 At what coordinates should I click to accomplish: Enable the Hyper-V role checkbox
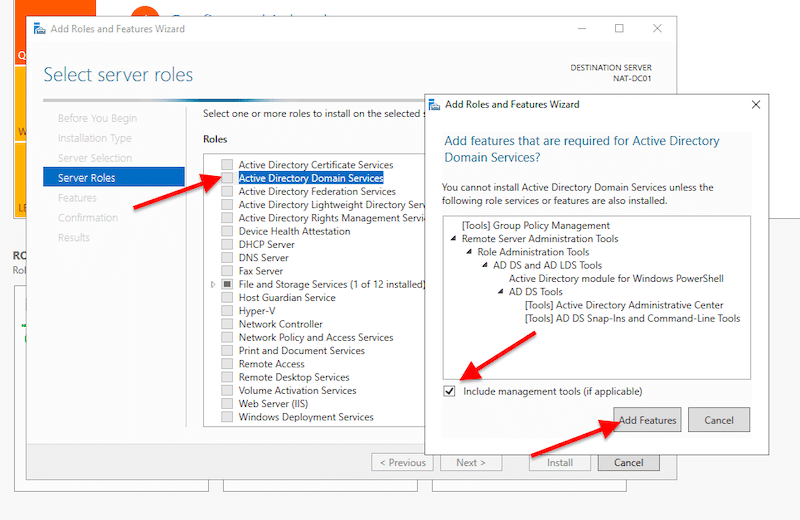[227, 311]
